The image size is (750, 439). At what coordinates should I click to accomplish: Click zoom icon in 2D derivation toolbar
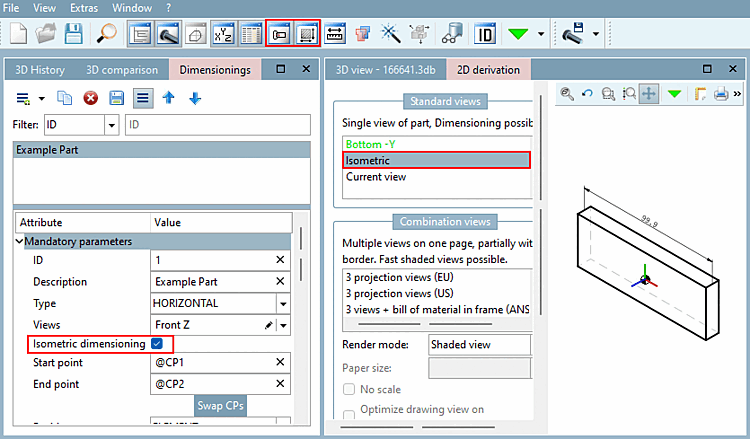coord(567,94)
